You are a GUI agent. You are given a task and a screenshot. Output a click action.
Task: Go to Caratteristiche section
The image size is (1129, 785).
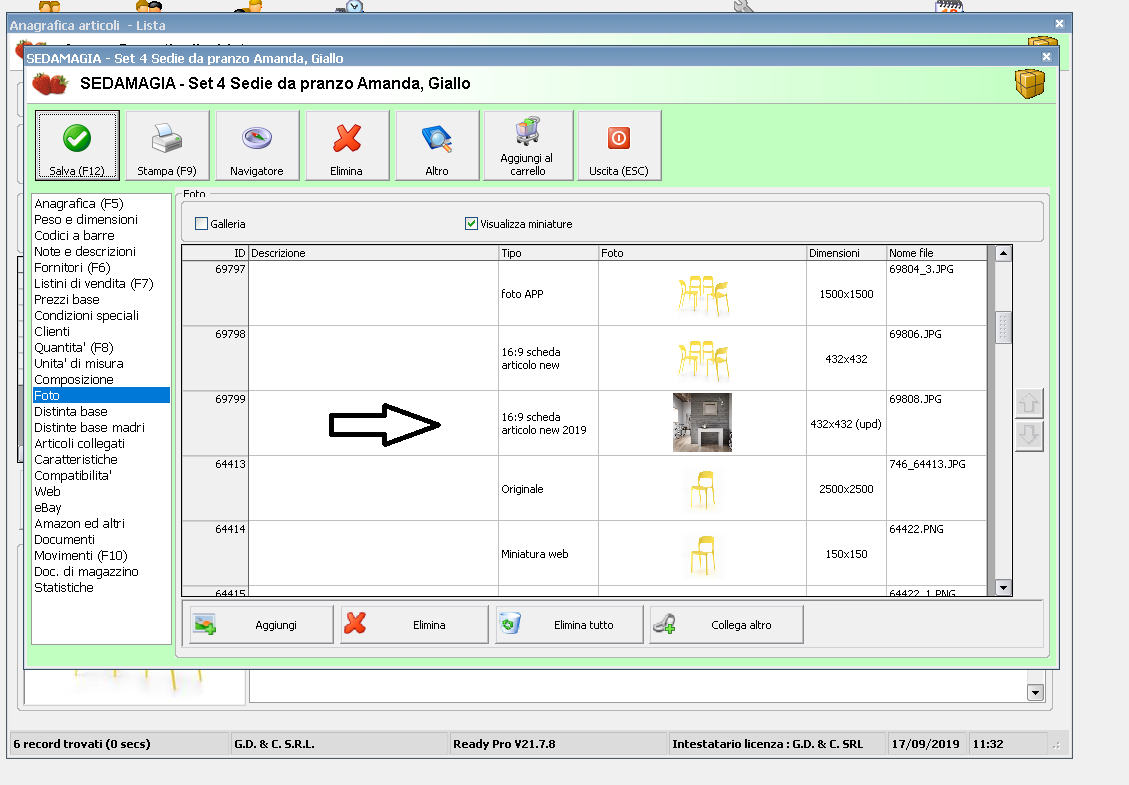[76, 459]
